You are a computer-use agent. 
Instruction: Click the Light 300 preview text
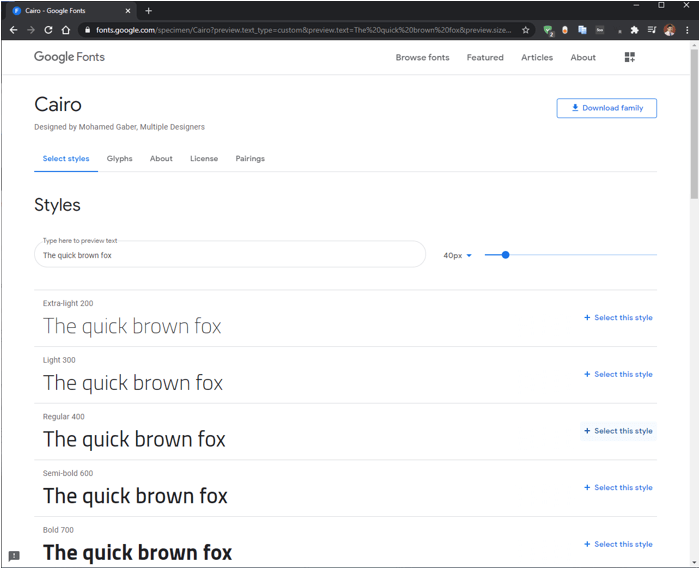pyautogui.click(x=133, y=383)
